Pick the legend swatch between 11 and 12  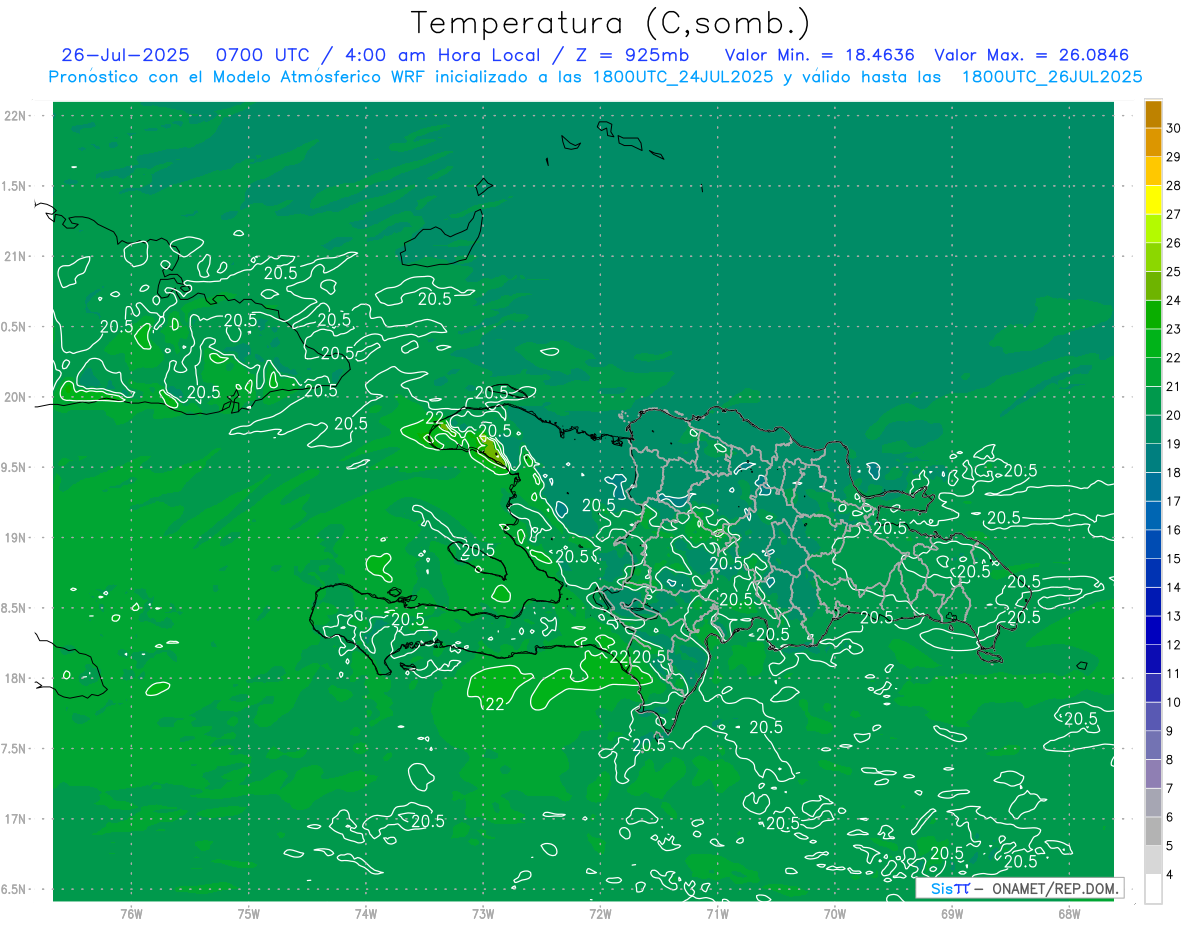pos(1153,659)
